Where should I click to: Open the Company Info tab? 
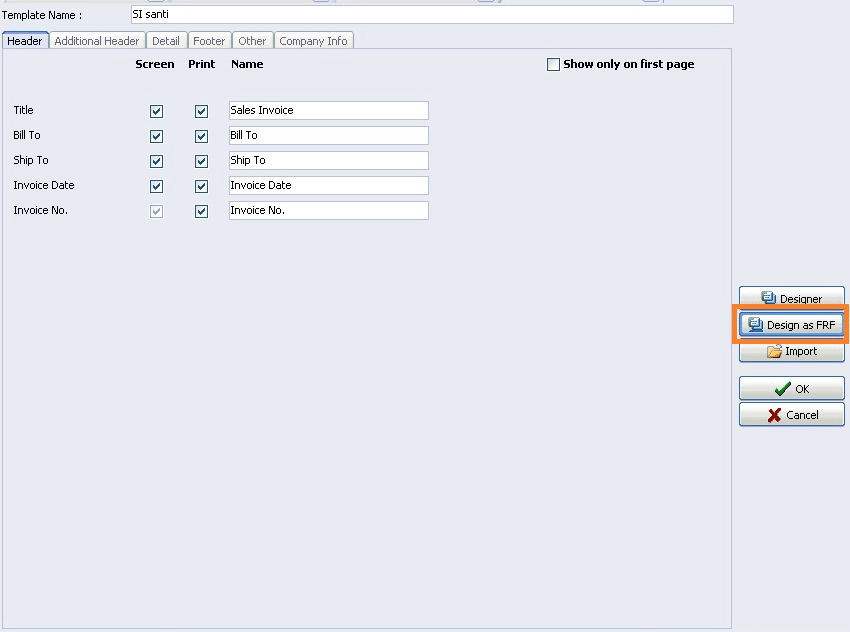[313, 41]
